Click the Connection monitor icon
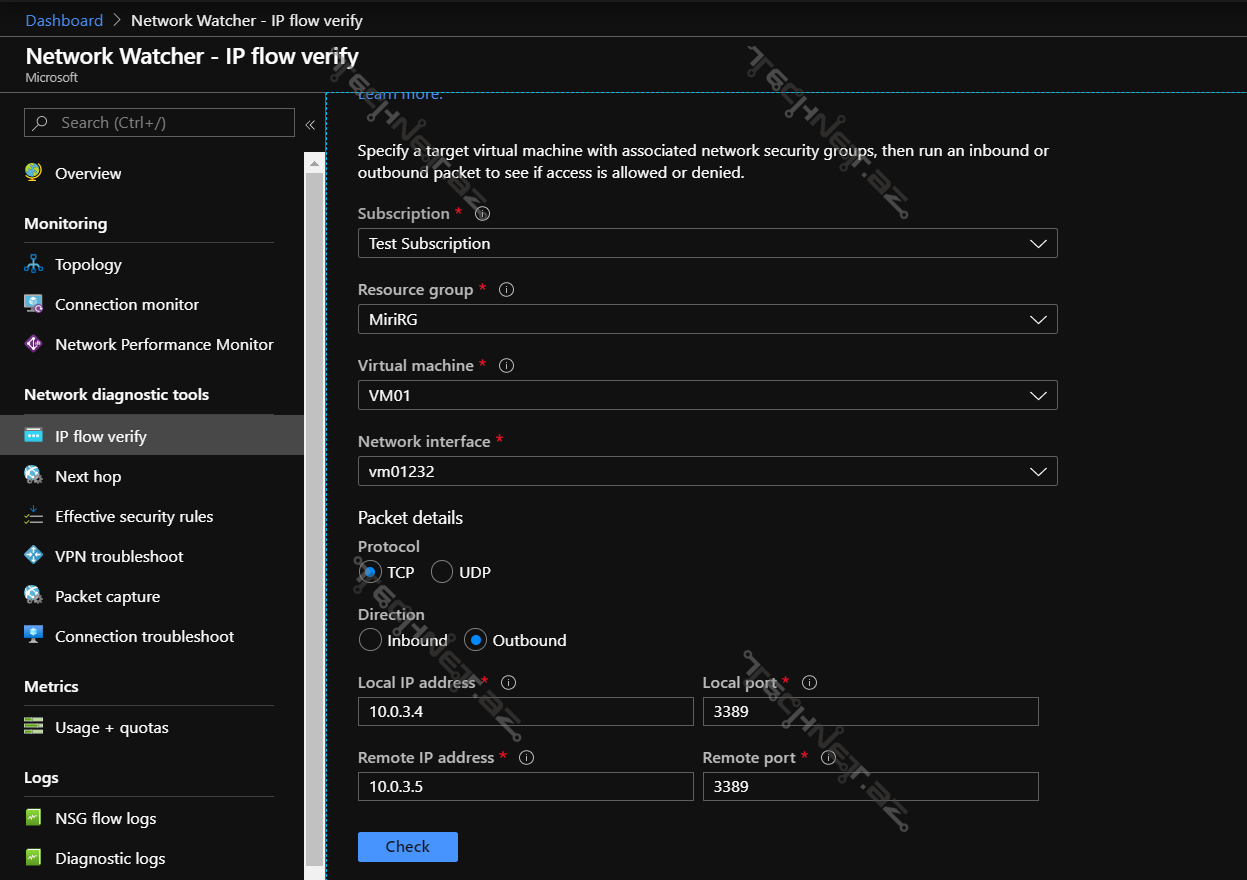 coord(34,304)
